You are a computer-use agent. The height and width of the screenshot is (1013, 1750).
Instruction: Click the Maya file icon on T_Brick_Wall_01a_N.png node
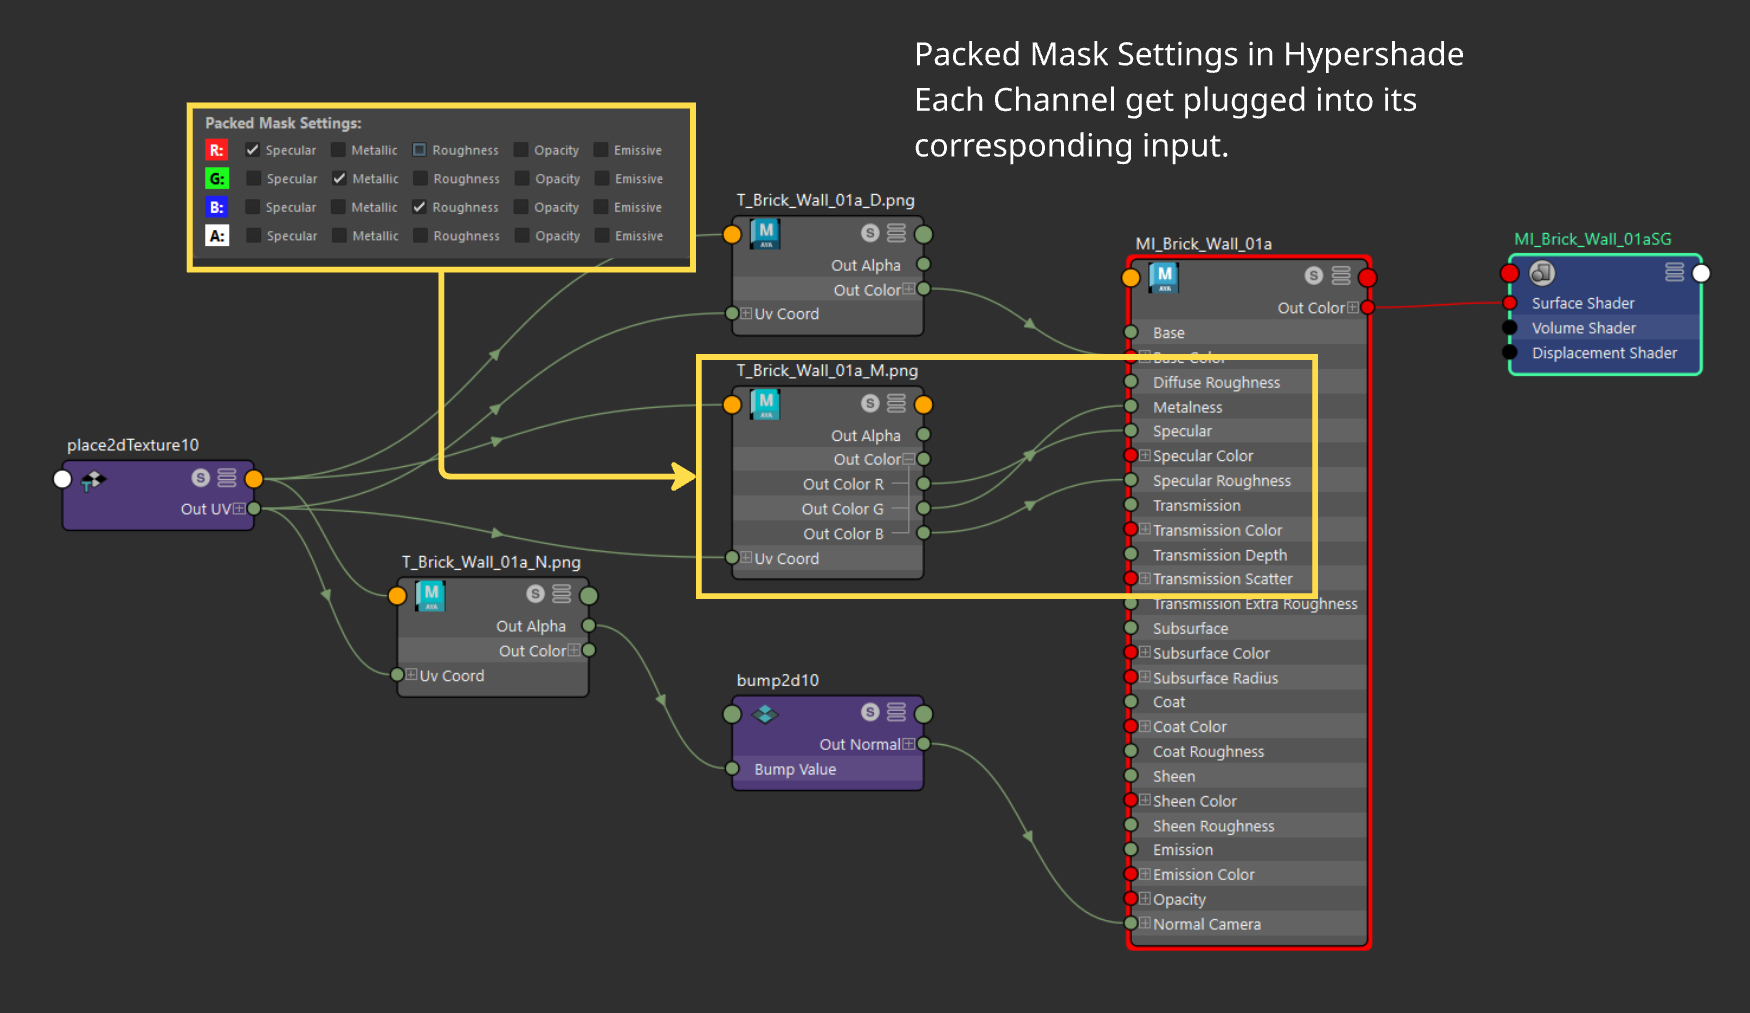coord(431,595)
